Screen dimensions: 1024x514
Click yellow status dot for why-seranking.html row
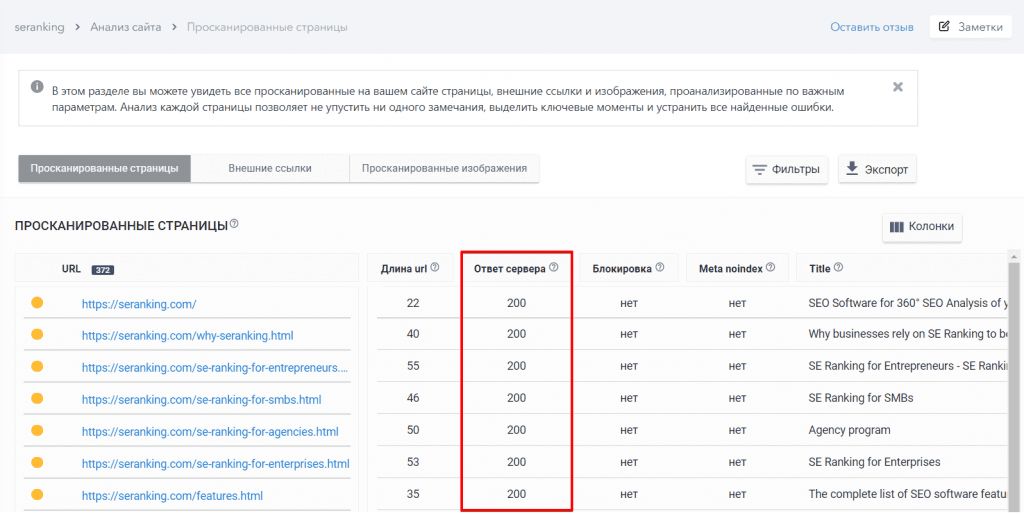37,335
